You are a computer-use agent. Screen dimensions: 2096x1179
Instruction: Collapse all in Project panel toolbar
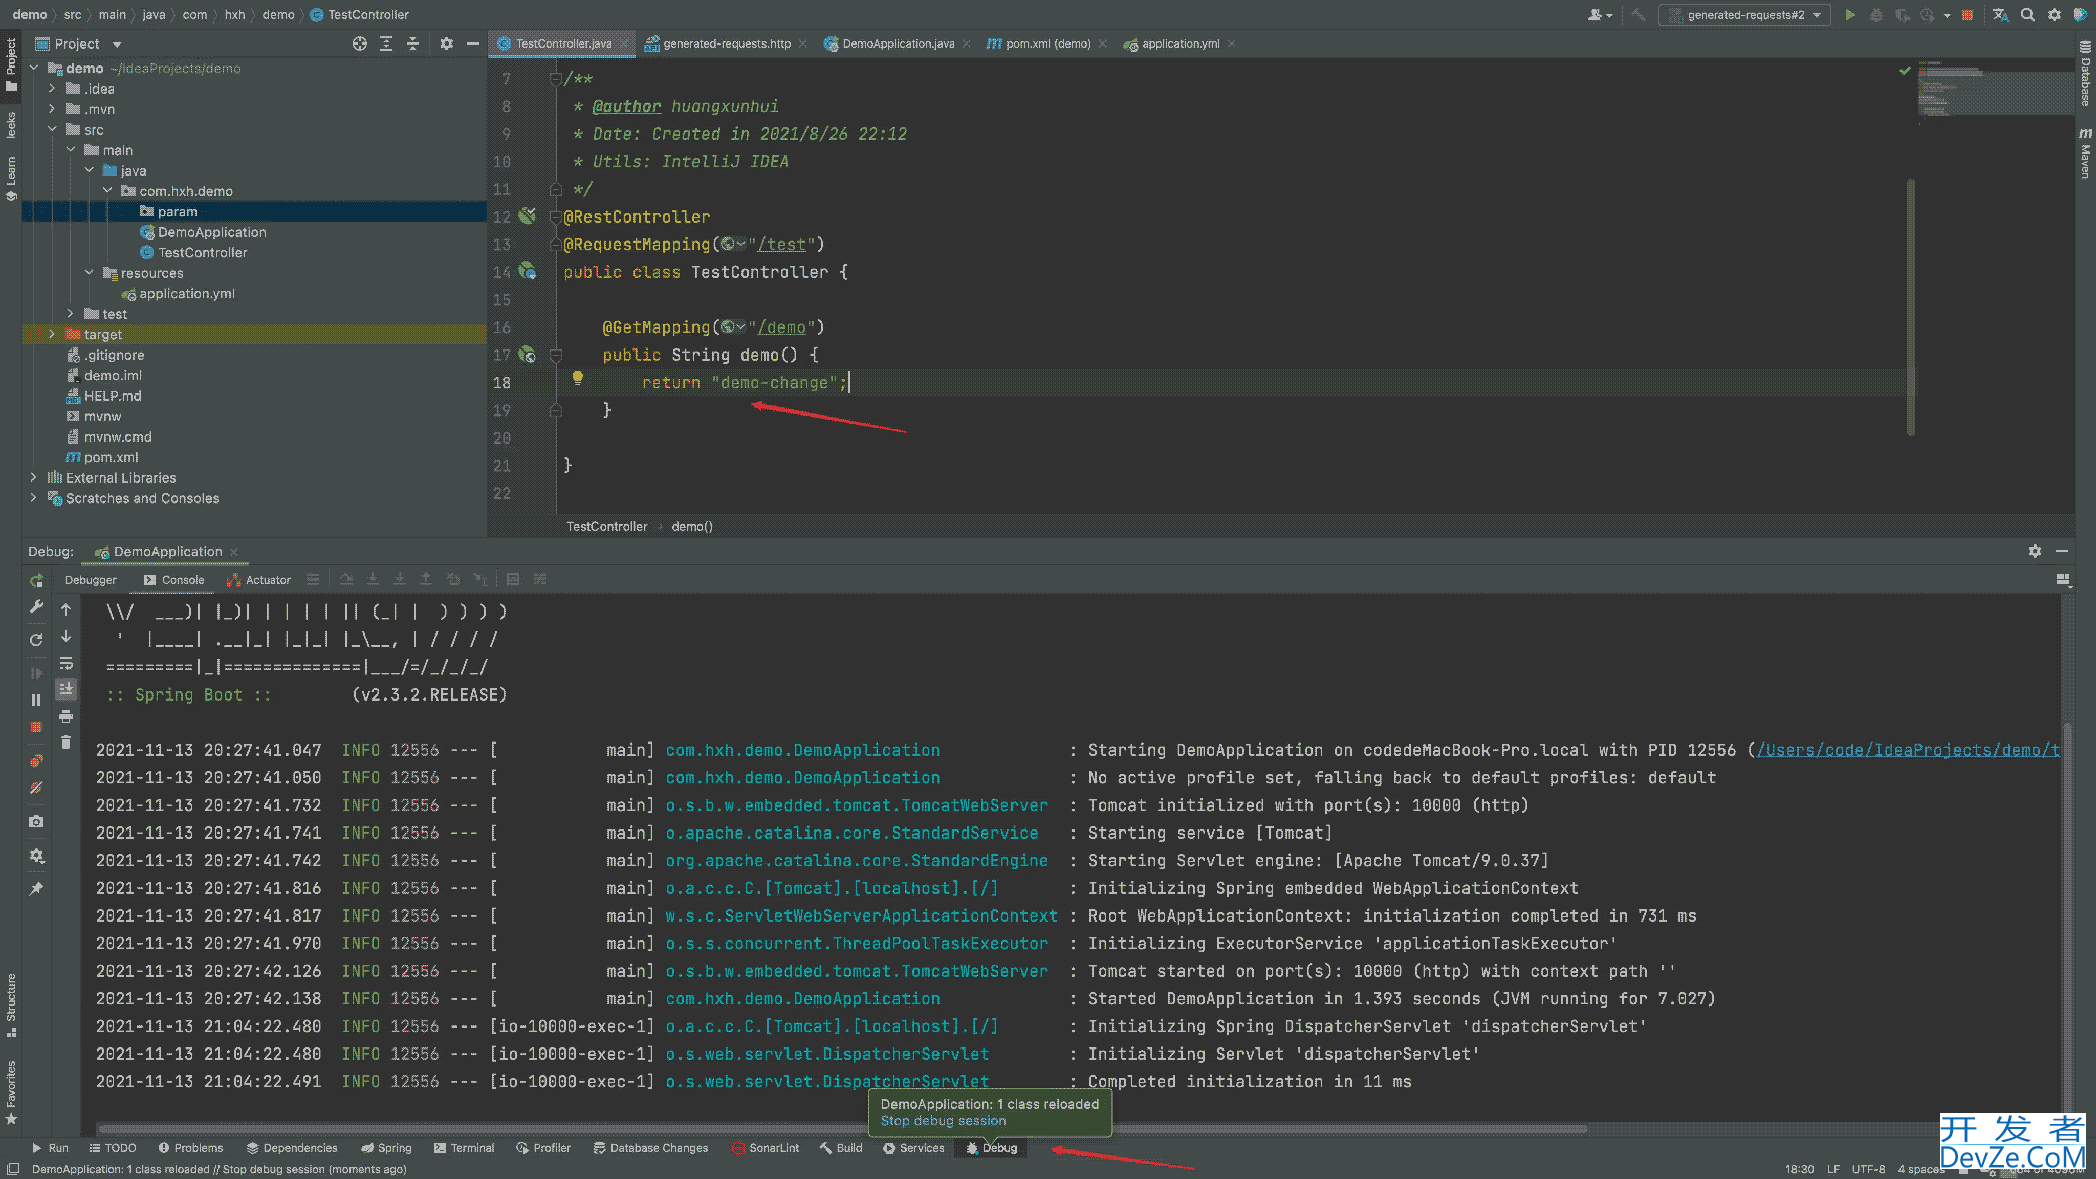coord(412,44)
